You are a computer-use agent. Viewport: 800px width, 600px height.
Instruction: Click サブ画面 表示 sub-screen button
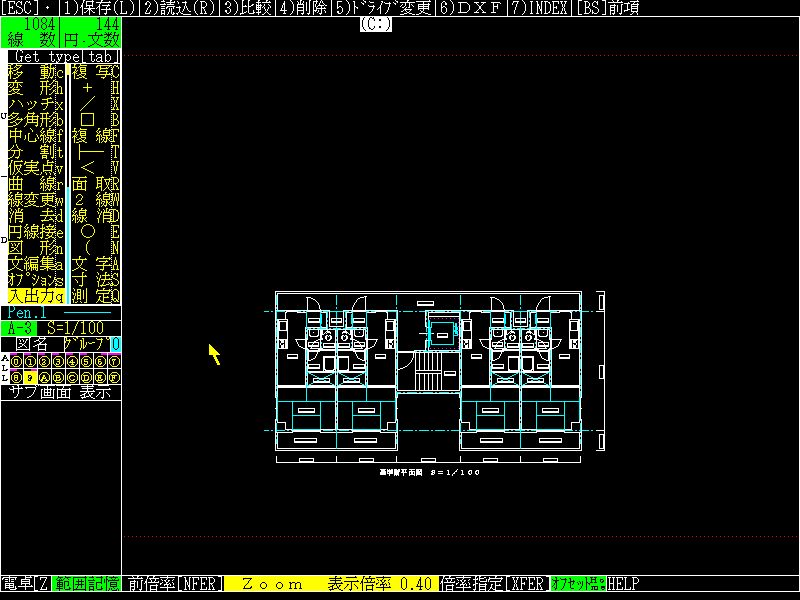[x=60, y=393]
